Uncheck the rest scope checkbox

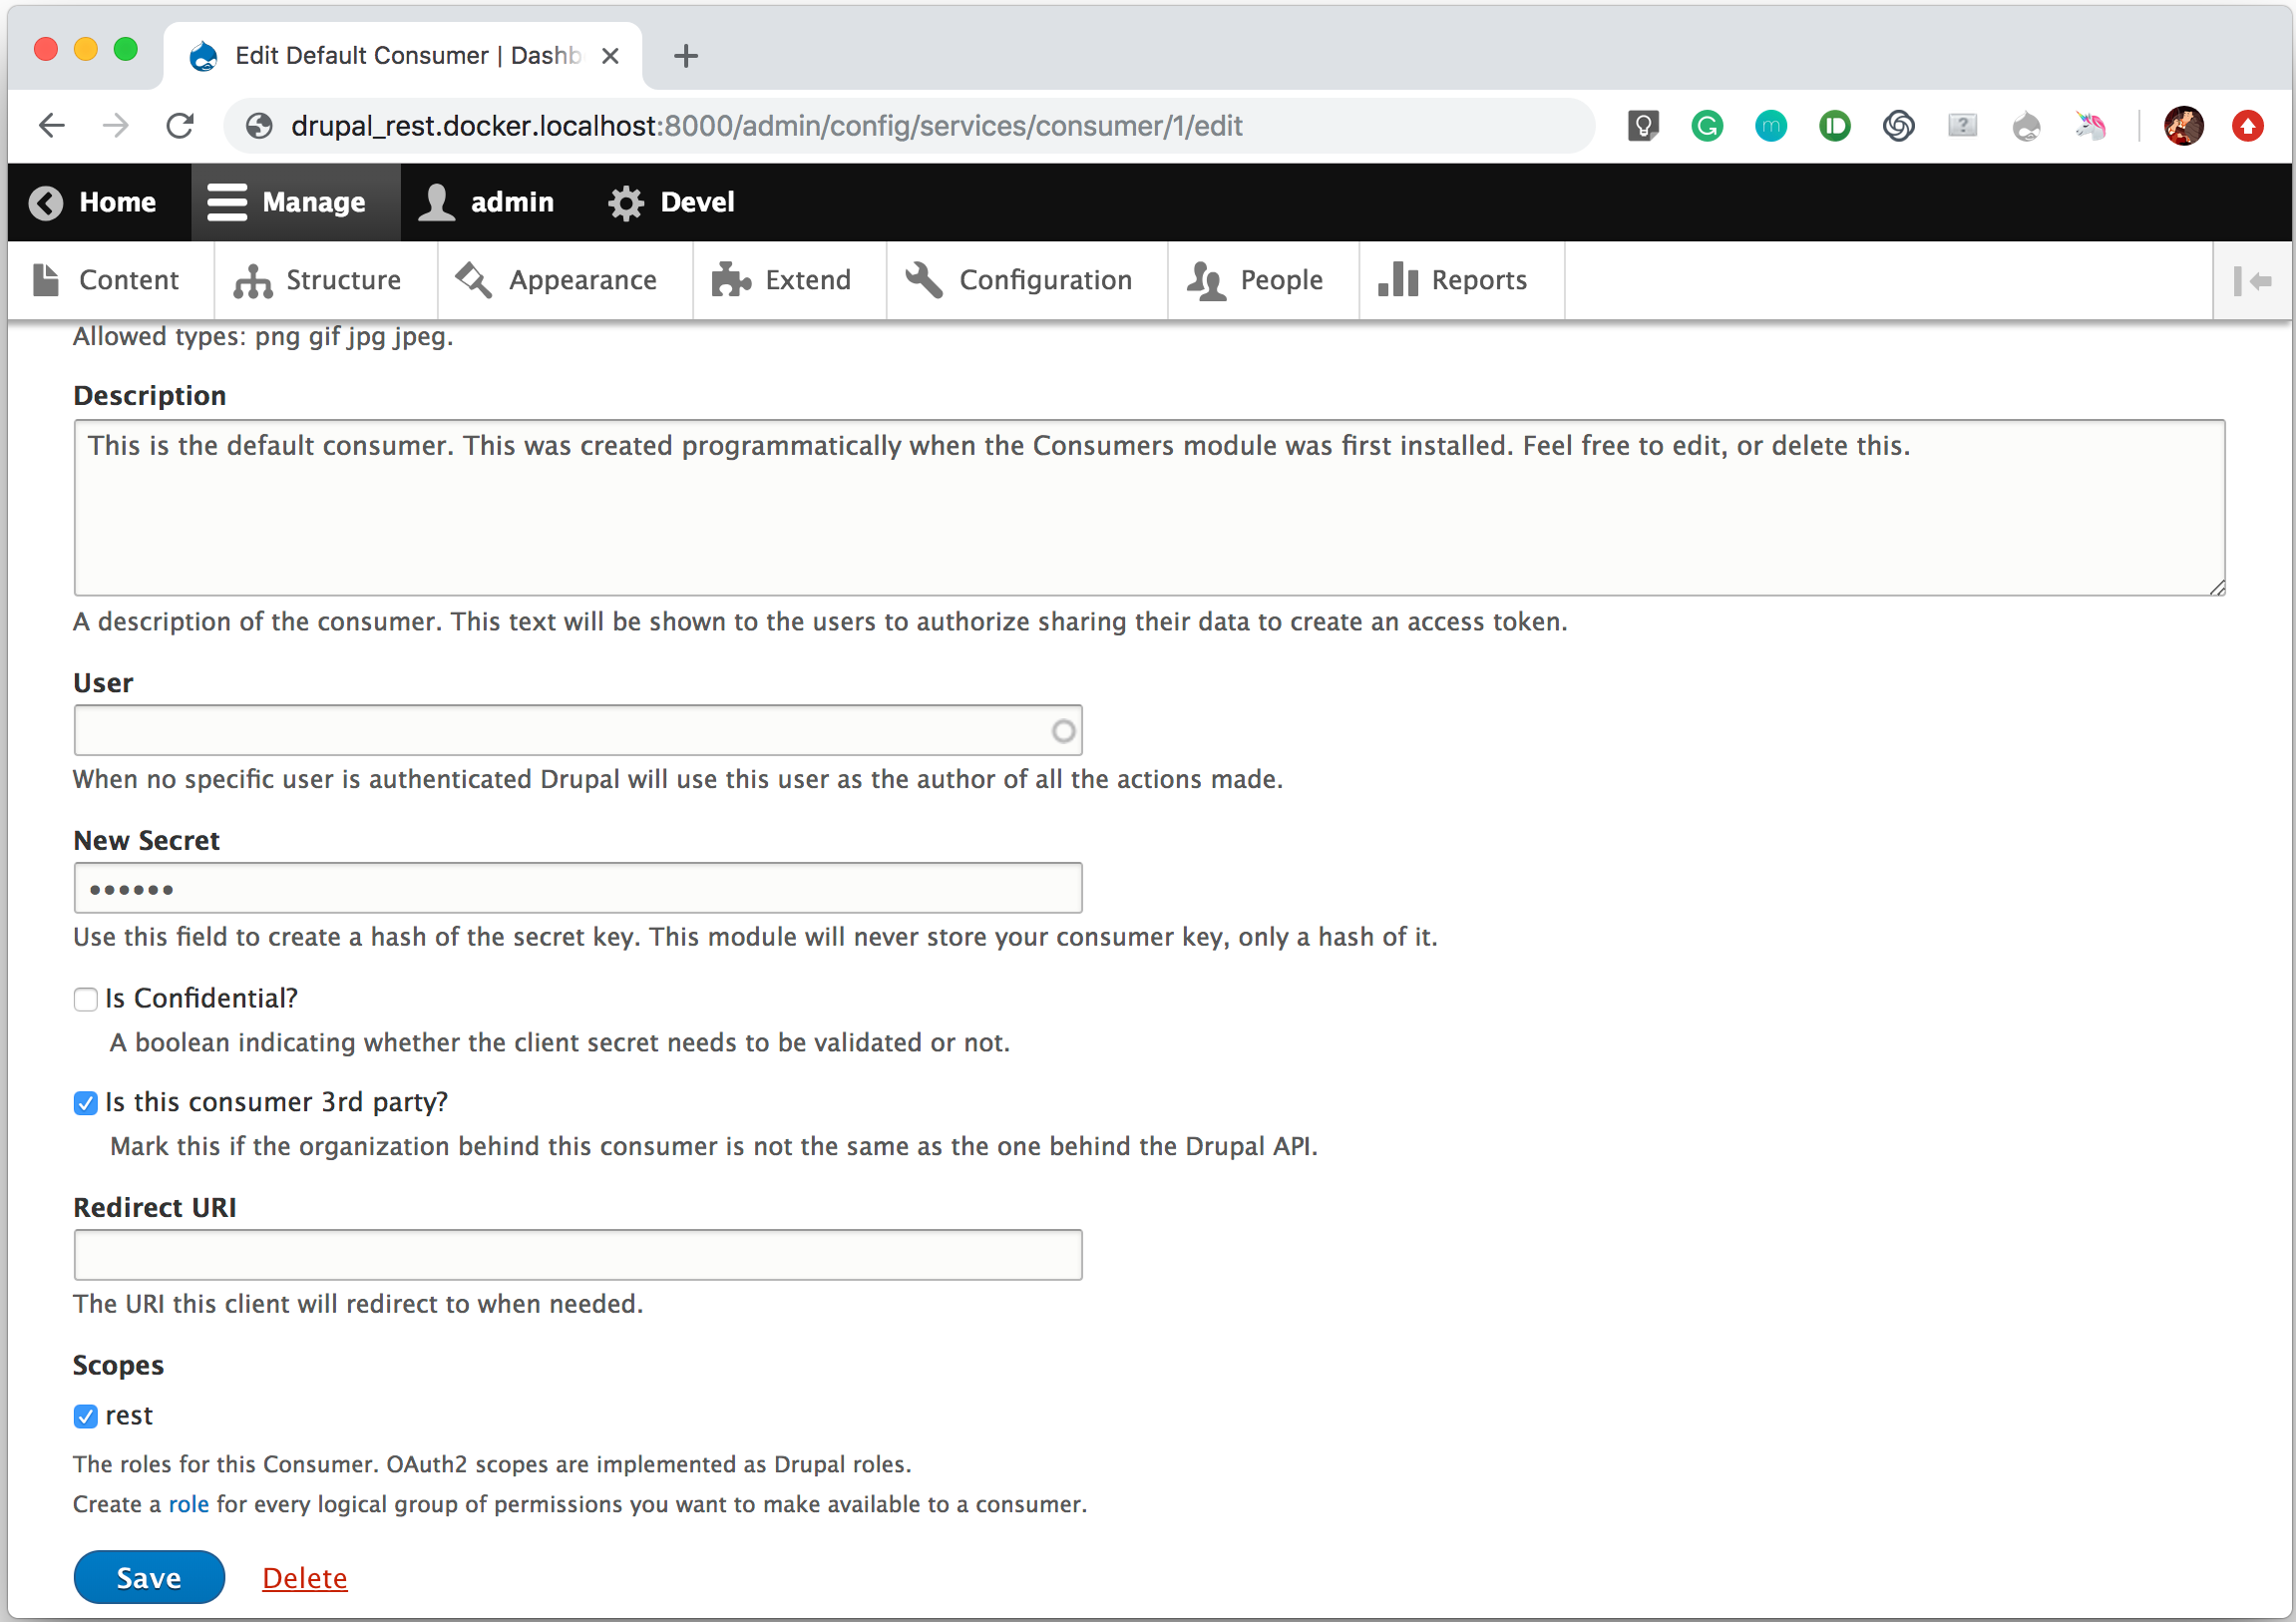click(x=86, y=1417)
